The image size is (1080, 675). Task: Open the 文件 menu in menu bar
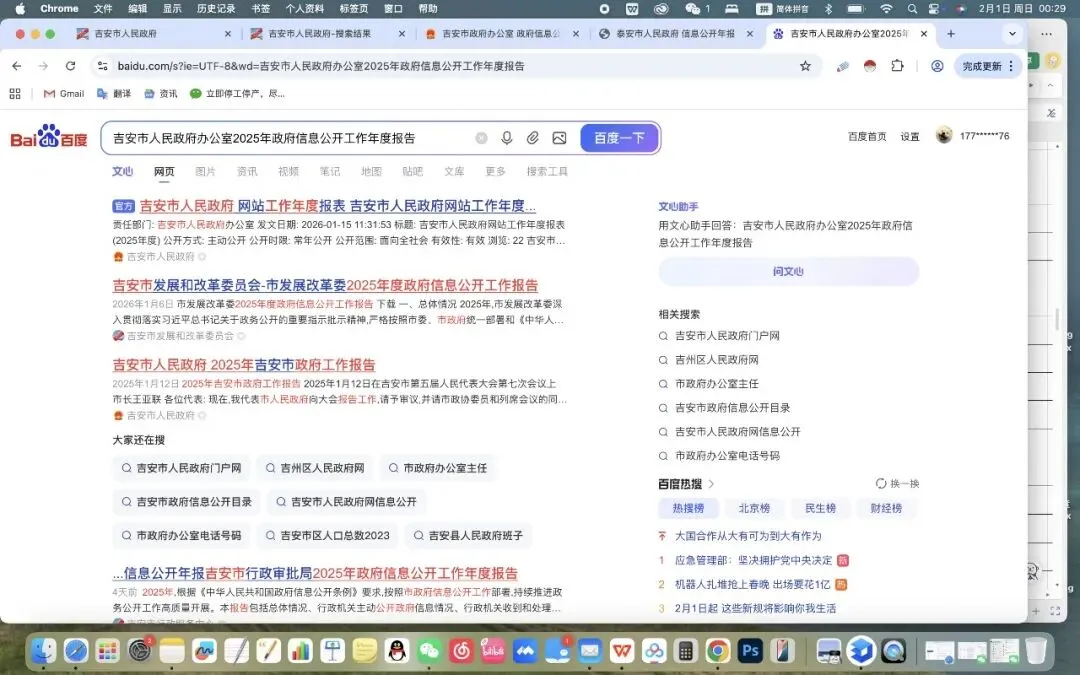[103, 9]
